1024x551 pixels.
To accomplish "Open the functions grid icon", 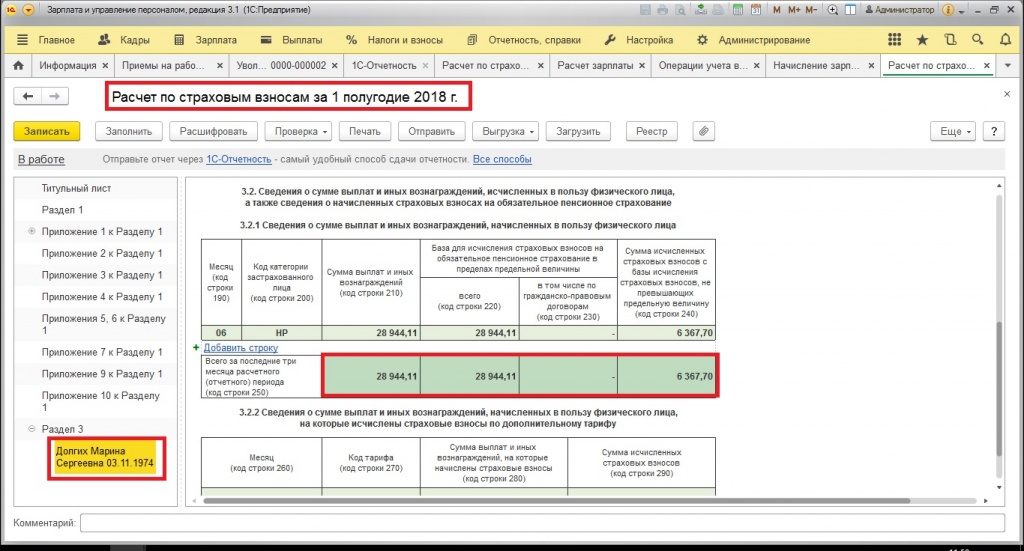I will 895,40.
